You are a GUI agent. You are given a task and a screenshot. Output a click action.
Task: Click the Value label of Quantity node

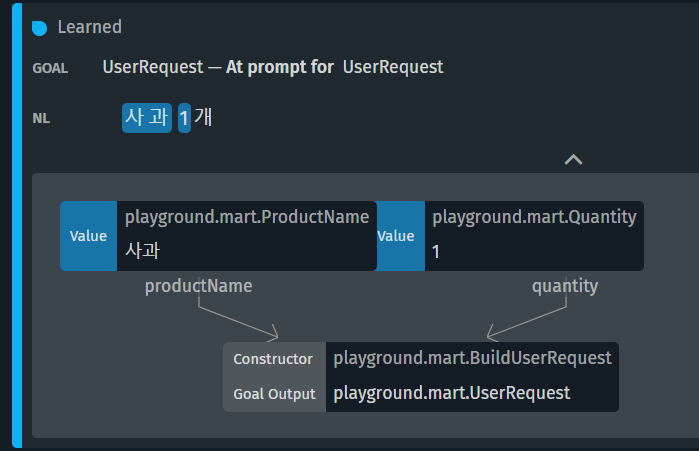[x=396, y=236]
